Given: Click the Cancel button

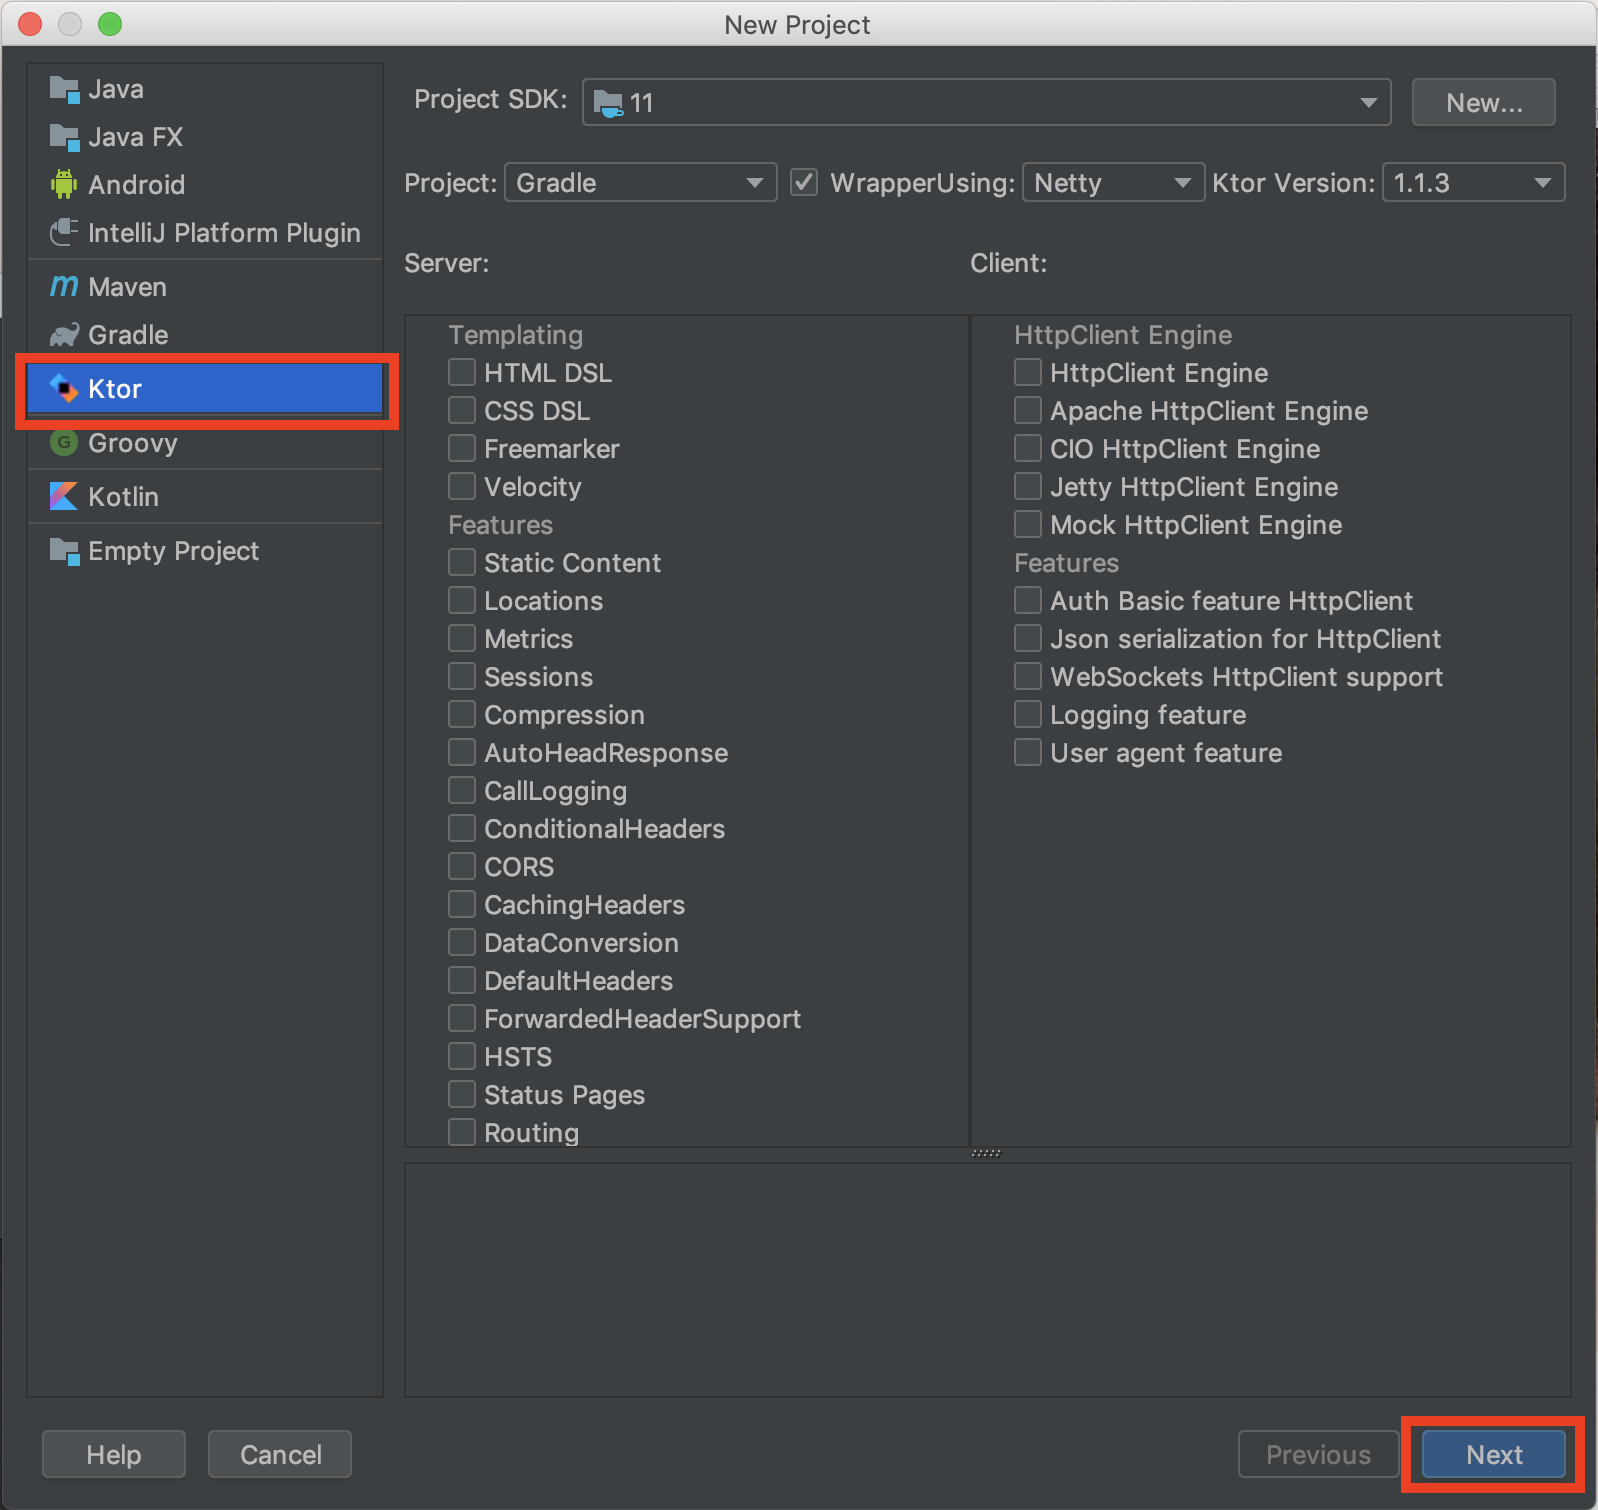Looking at the screenshot, I should tap(280, 1454).
